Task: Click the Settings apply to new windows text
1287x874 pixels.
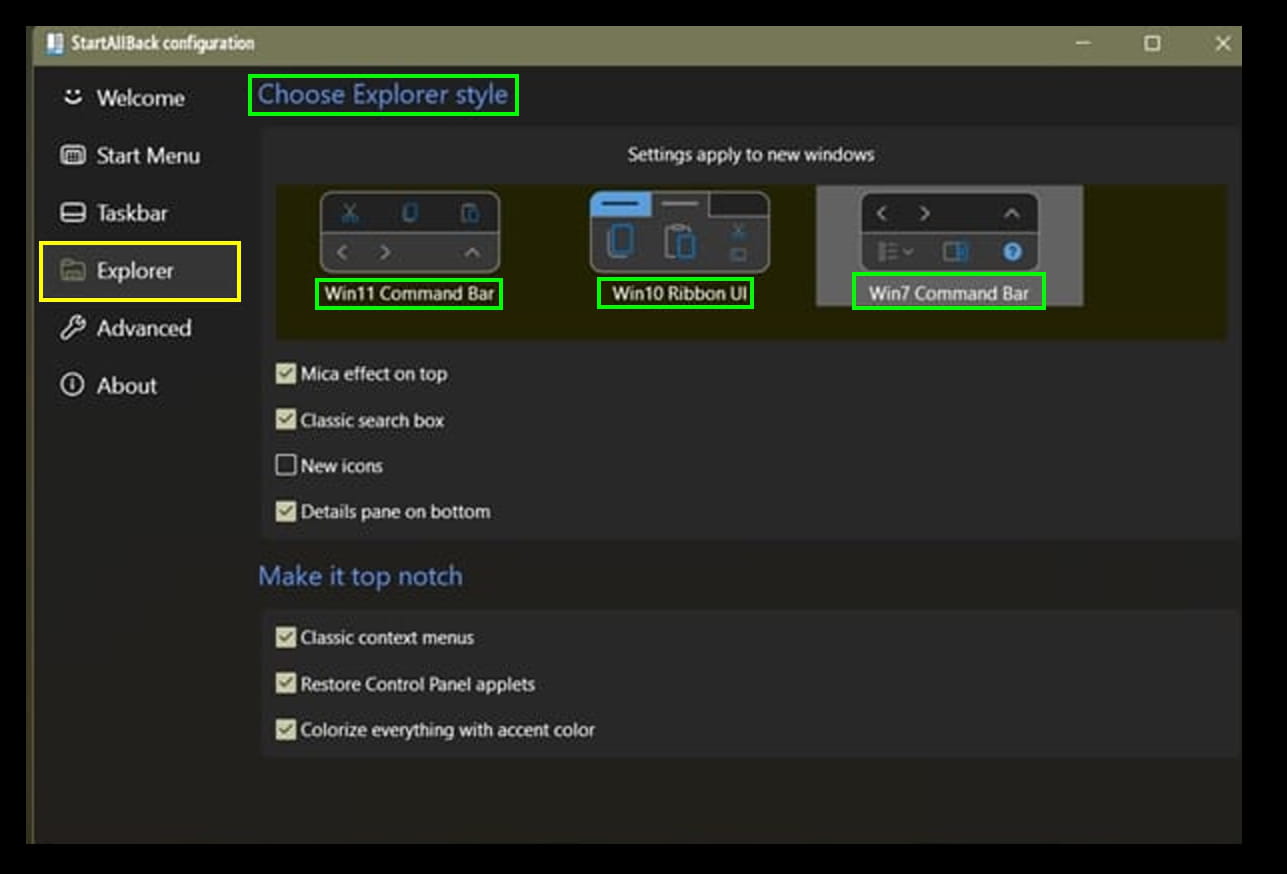Action: [751, 155]
